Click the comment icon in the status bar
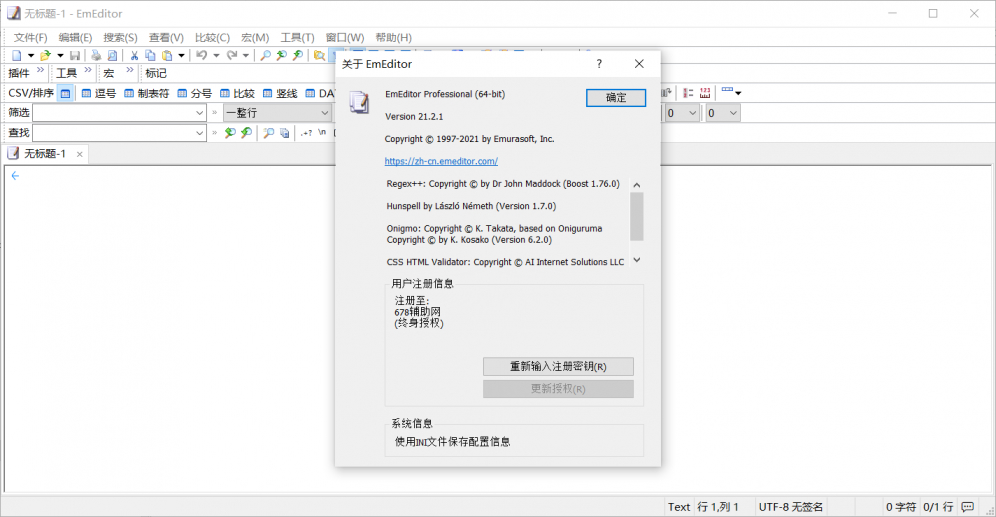 point(967,506)
